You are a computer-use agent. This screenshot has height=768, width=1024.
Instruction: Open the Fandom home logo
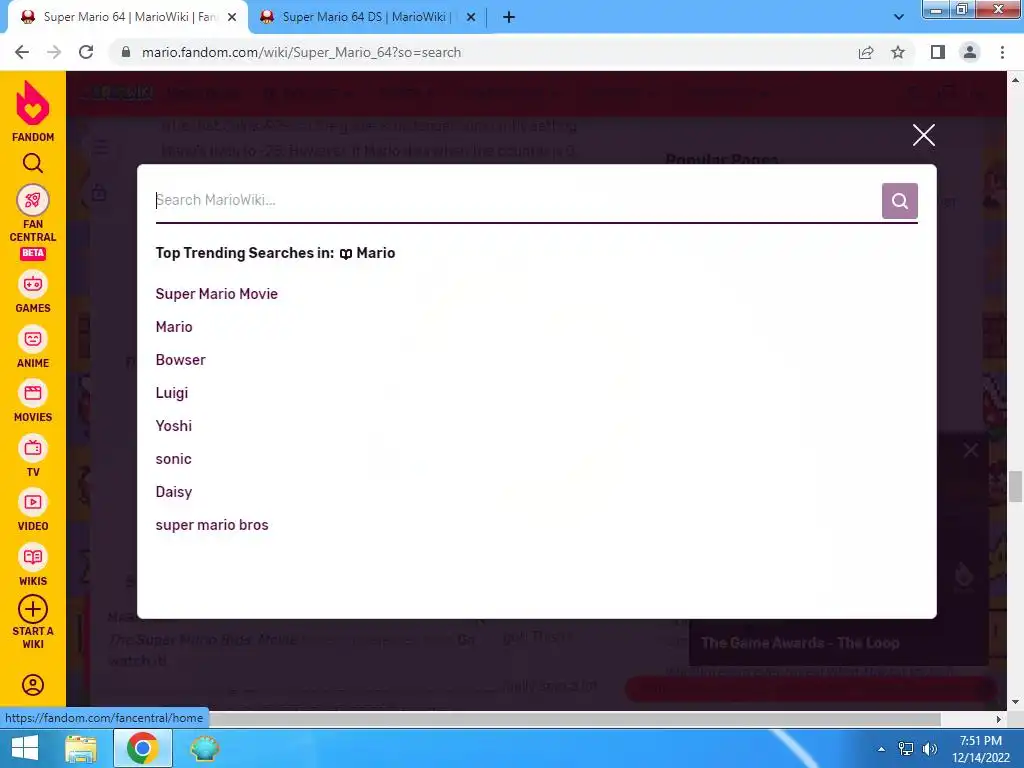tap(33, 111)
